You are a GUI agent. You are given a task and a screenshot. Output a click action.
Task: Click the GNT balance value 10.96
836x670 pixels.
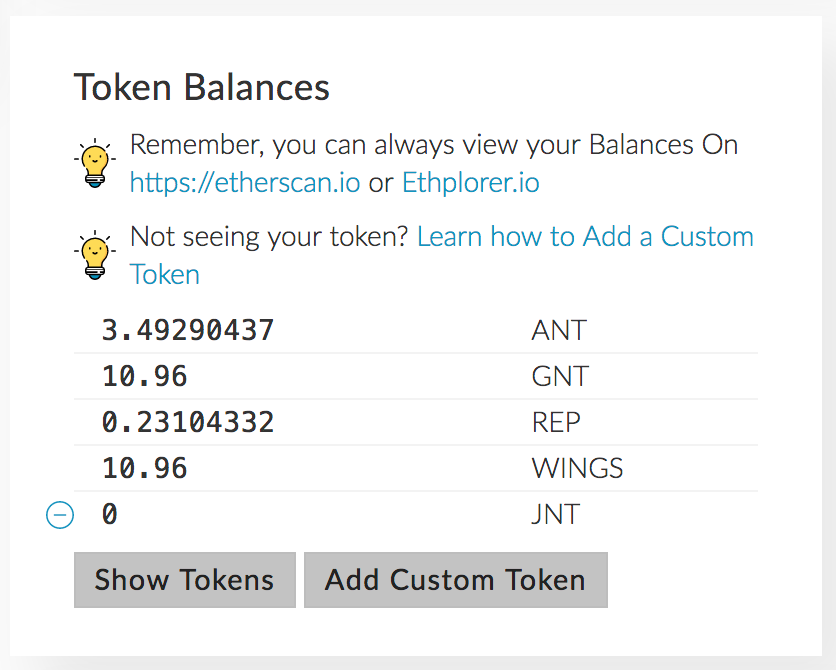[x=144, y=376]
